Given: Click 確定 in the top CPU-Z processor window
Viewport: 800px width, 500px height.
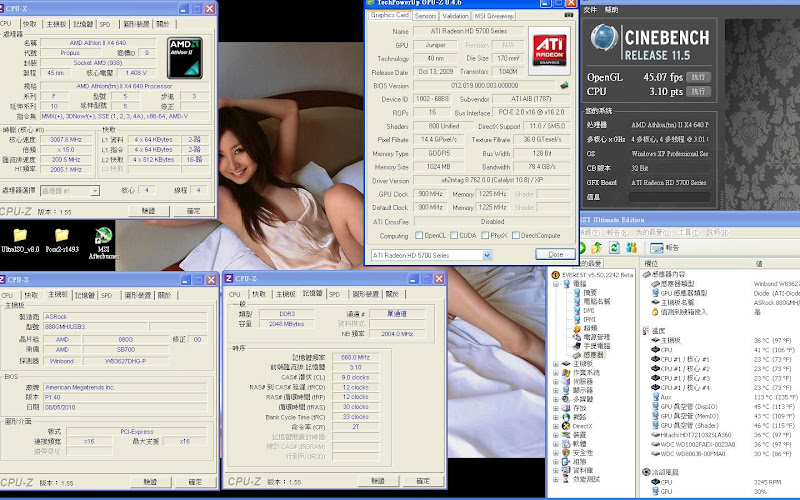Looking at the screenshot, I should pos(193,211).
